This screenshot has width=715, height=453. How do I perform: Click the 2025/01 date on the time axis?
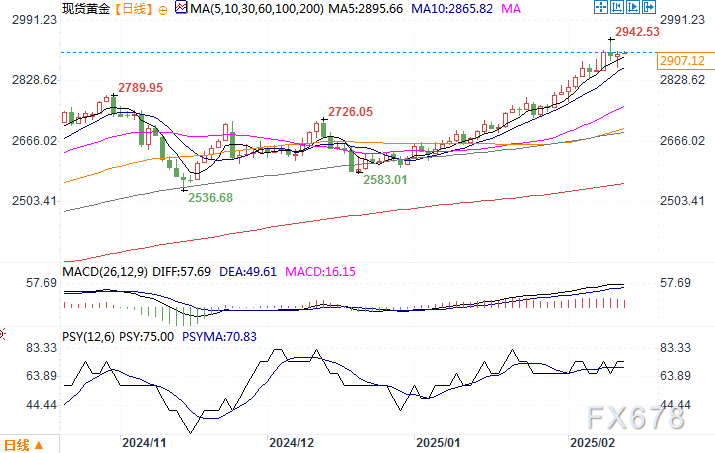pos(438,441)
